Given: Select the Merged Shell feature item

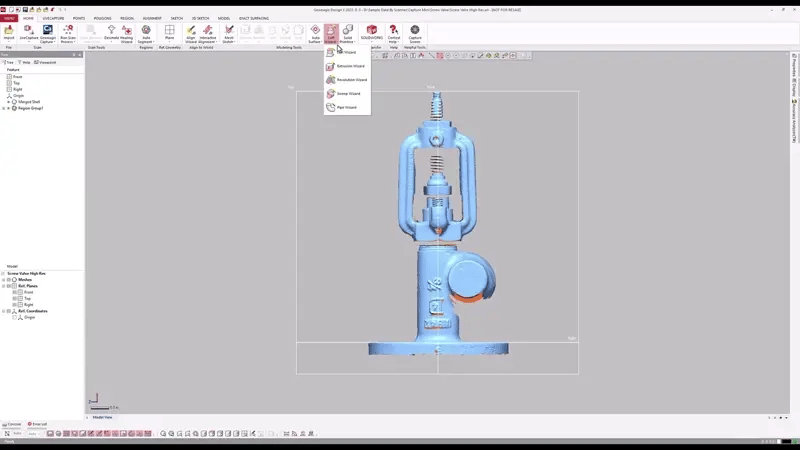Looking at the screenshot, I should click(29, 102).
